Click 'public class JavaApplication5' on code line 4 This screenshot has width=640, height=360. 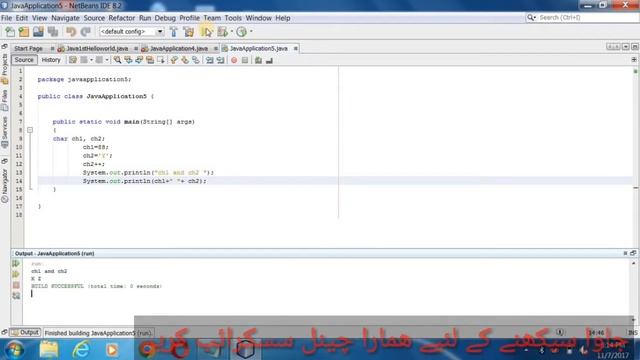92,96
